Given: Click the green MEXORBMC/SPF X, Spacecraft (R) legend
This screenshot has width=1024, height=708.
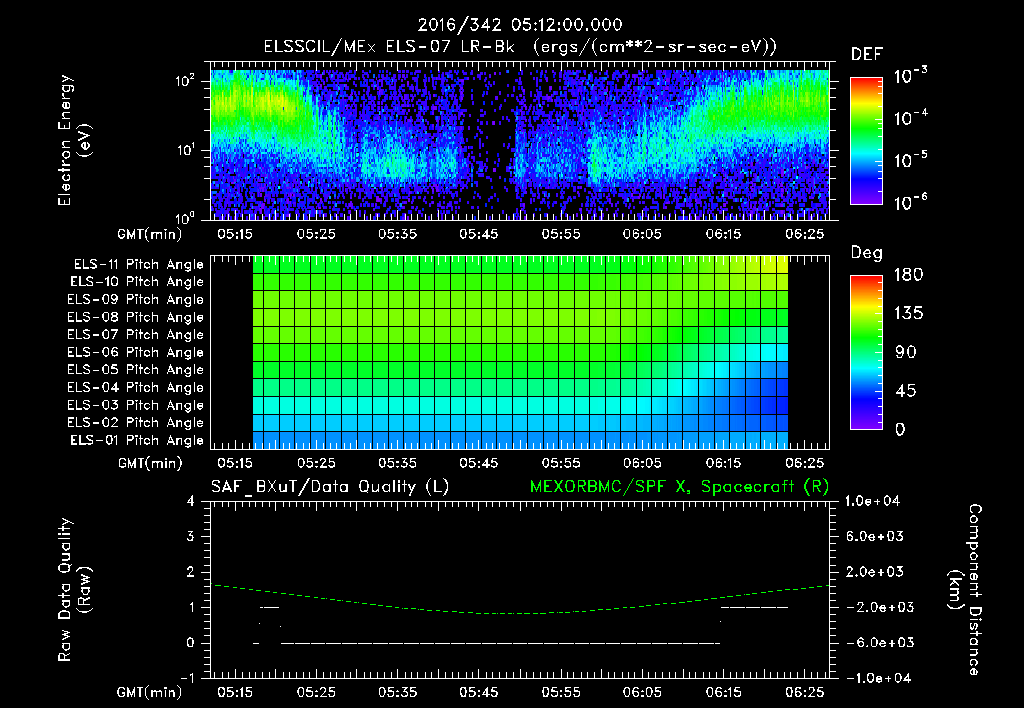Looking at the screenshot, I should [679, 487].
